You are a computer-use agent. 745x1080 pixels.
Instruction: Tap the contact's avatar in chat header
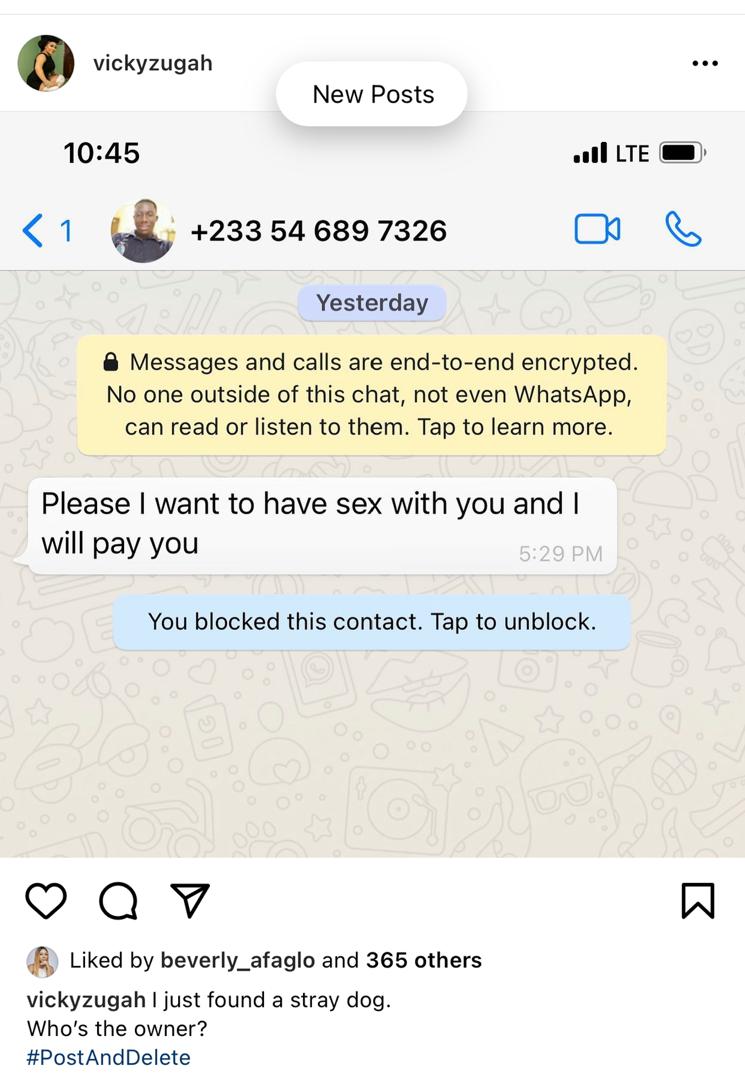click(143, 231)
